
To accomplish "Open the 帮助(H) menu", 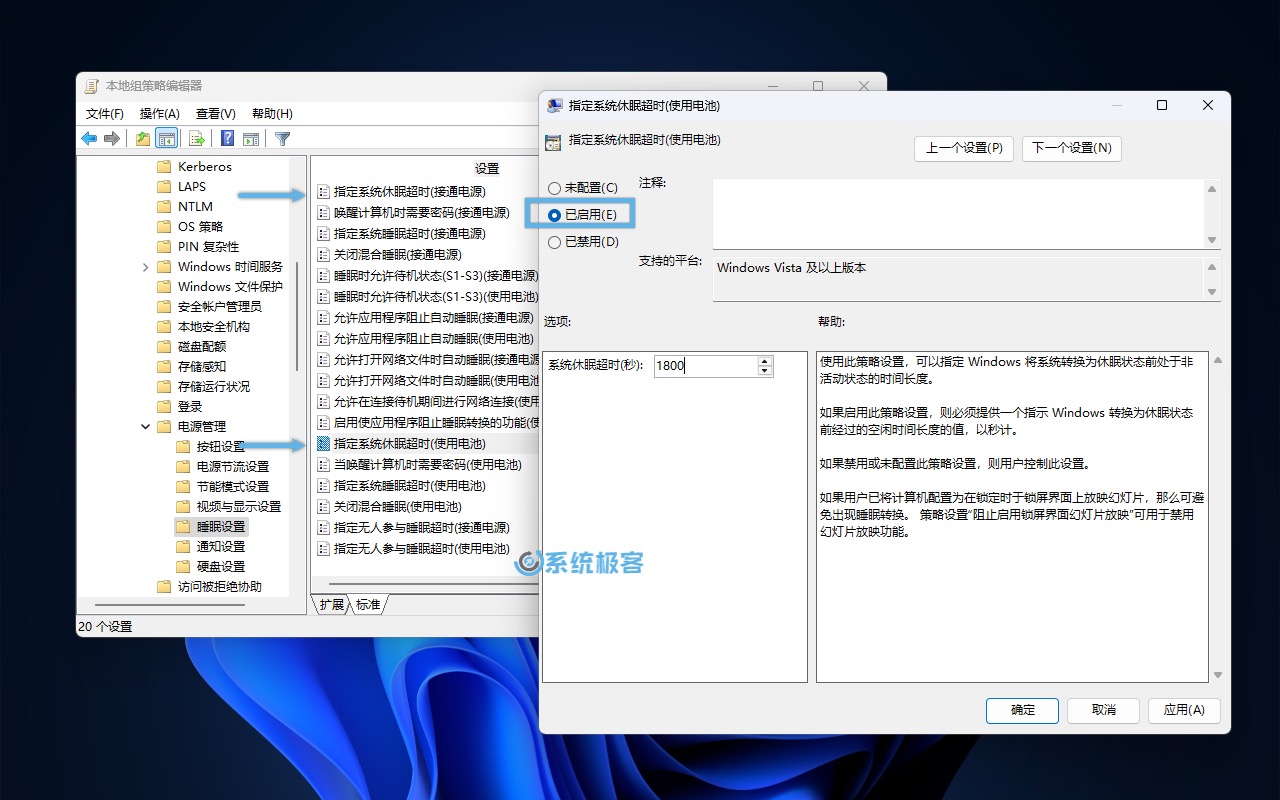I will pyautogui.click(x=272, y=114).
